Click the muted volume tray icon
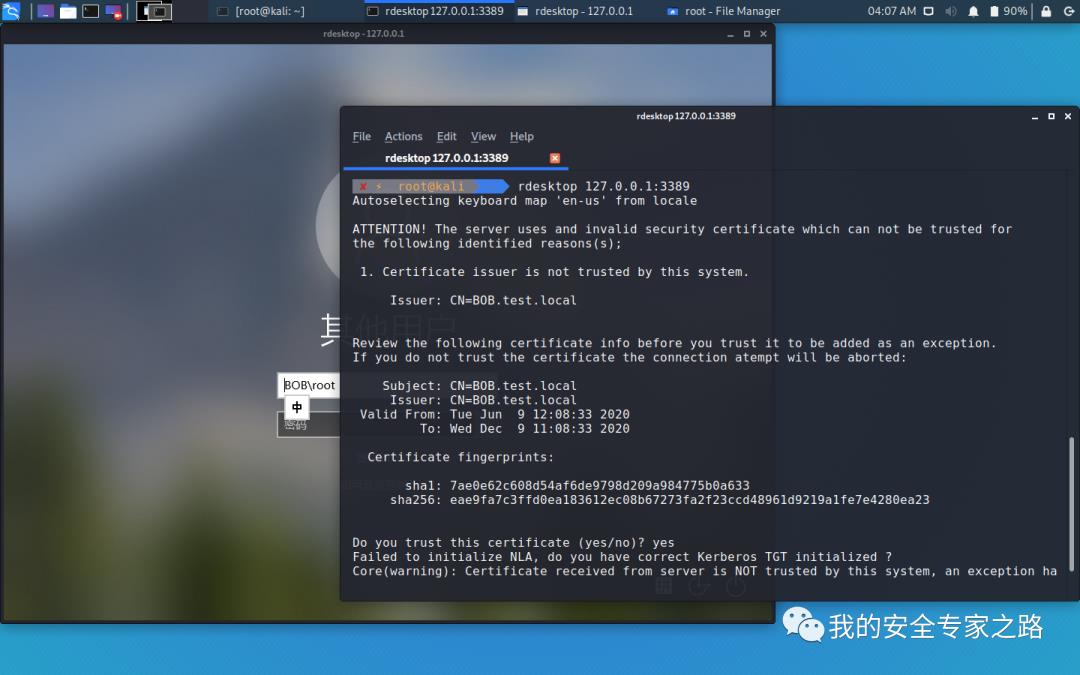The height and width of the screenshot is (675, 1080). tap(951, 11)
